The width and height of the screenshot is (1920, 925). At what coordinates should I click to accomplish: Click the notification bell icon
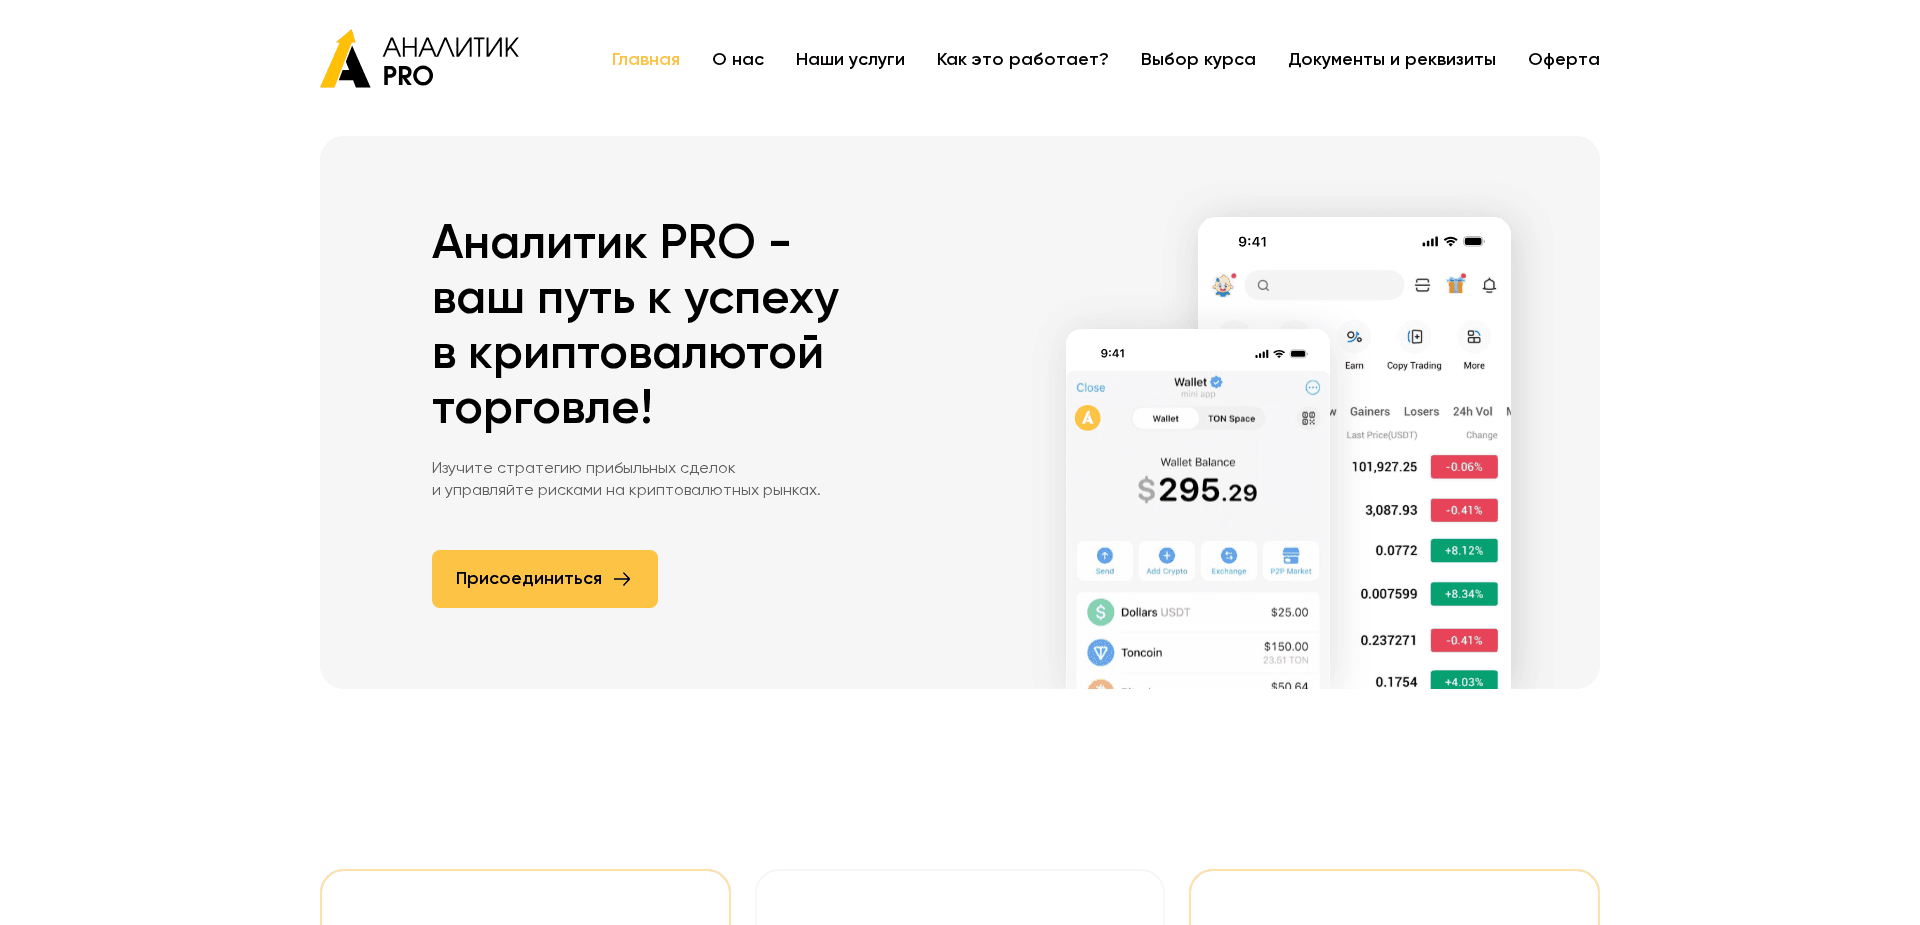coord(1489,285)
